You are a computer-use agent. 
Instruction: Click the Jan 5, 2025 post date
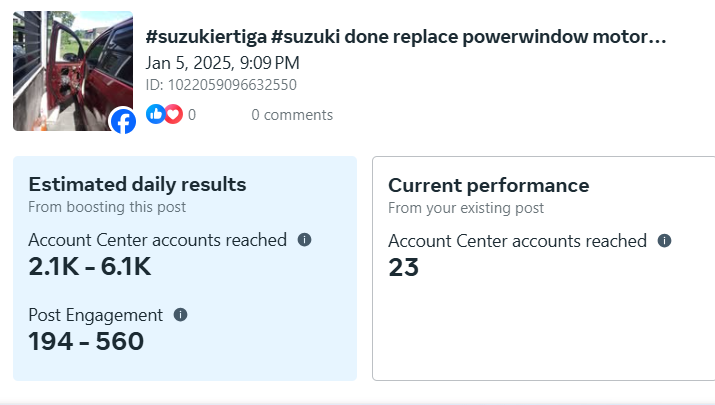pyautogui.click(x=222, y=63)
